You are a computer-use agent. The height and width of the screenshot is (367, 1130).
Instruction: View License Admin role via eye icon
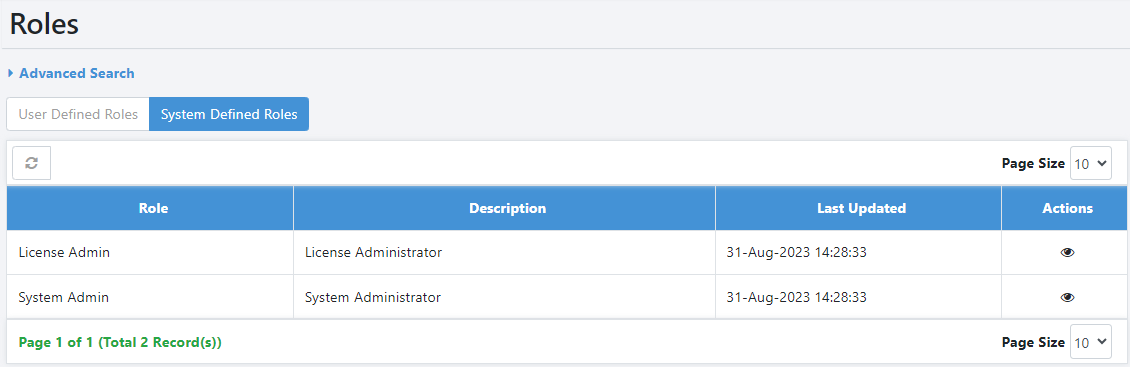pos(1067,252)
